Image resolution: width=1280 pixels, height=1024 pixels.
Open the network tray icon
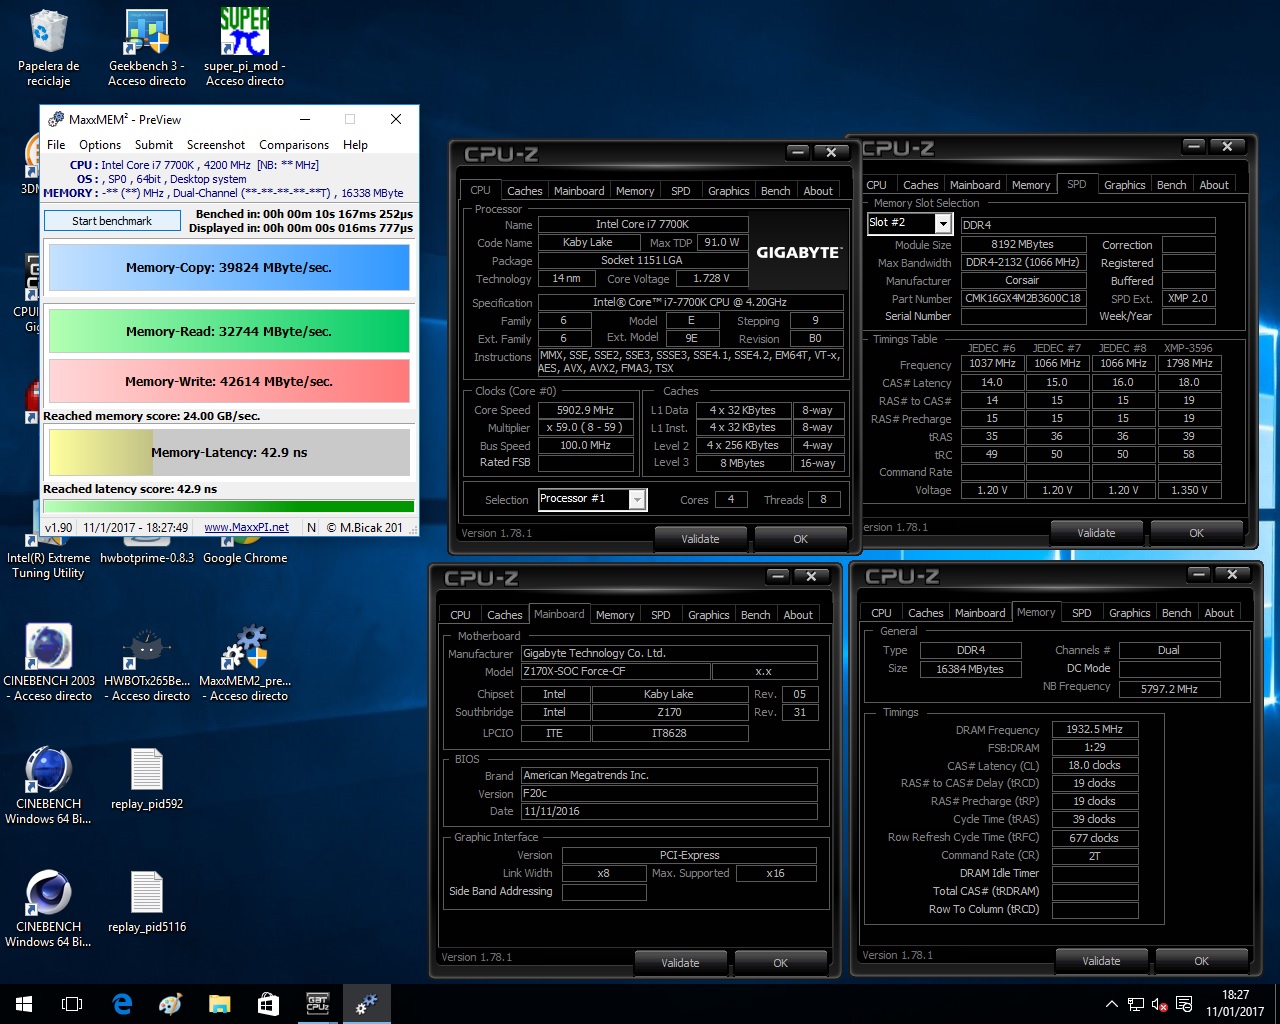(1136, 1004)
